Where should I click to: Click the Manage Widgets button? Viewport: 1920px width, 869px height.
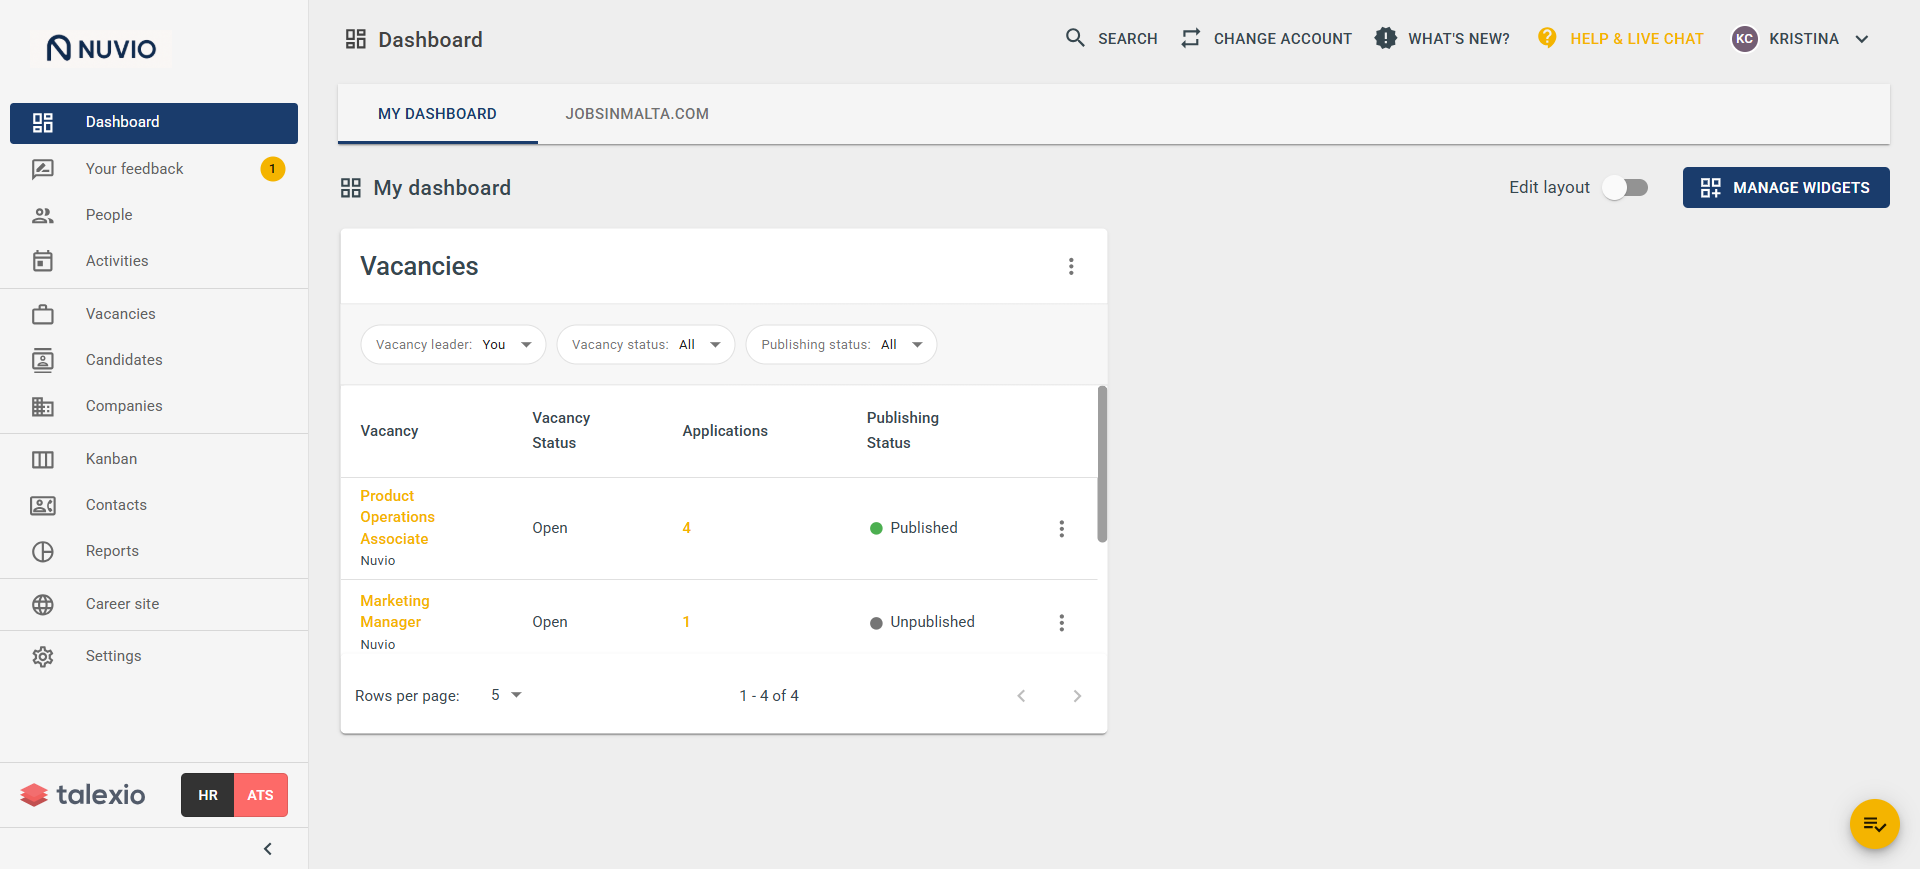[x=1786, y=187]
